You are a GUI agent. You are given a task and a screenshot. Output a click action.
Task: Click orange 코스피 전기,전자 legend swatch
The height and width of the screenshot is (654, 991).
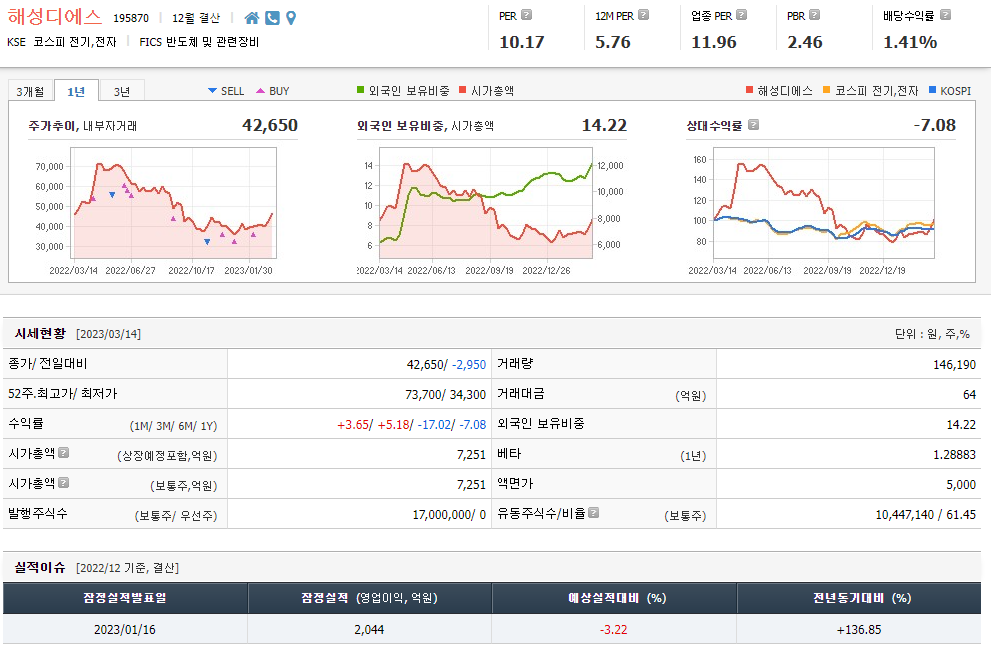pyautogui.click(x=827, y=90)
